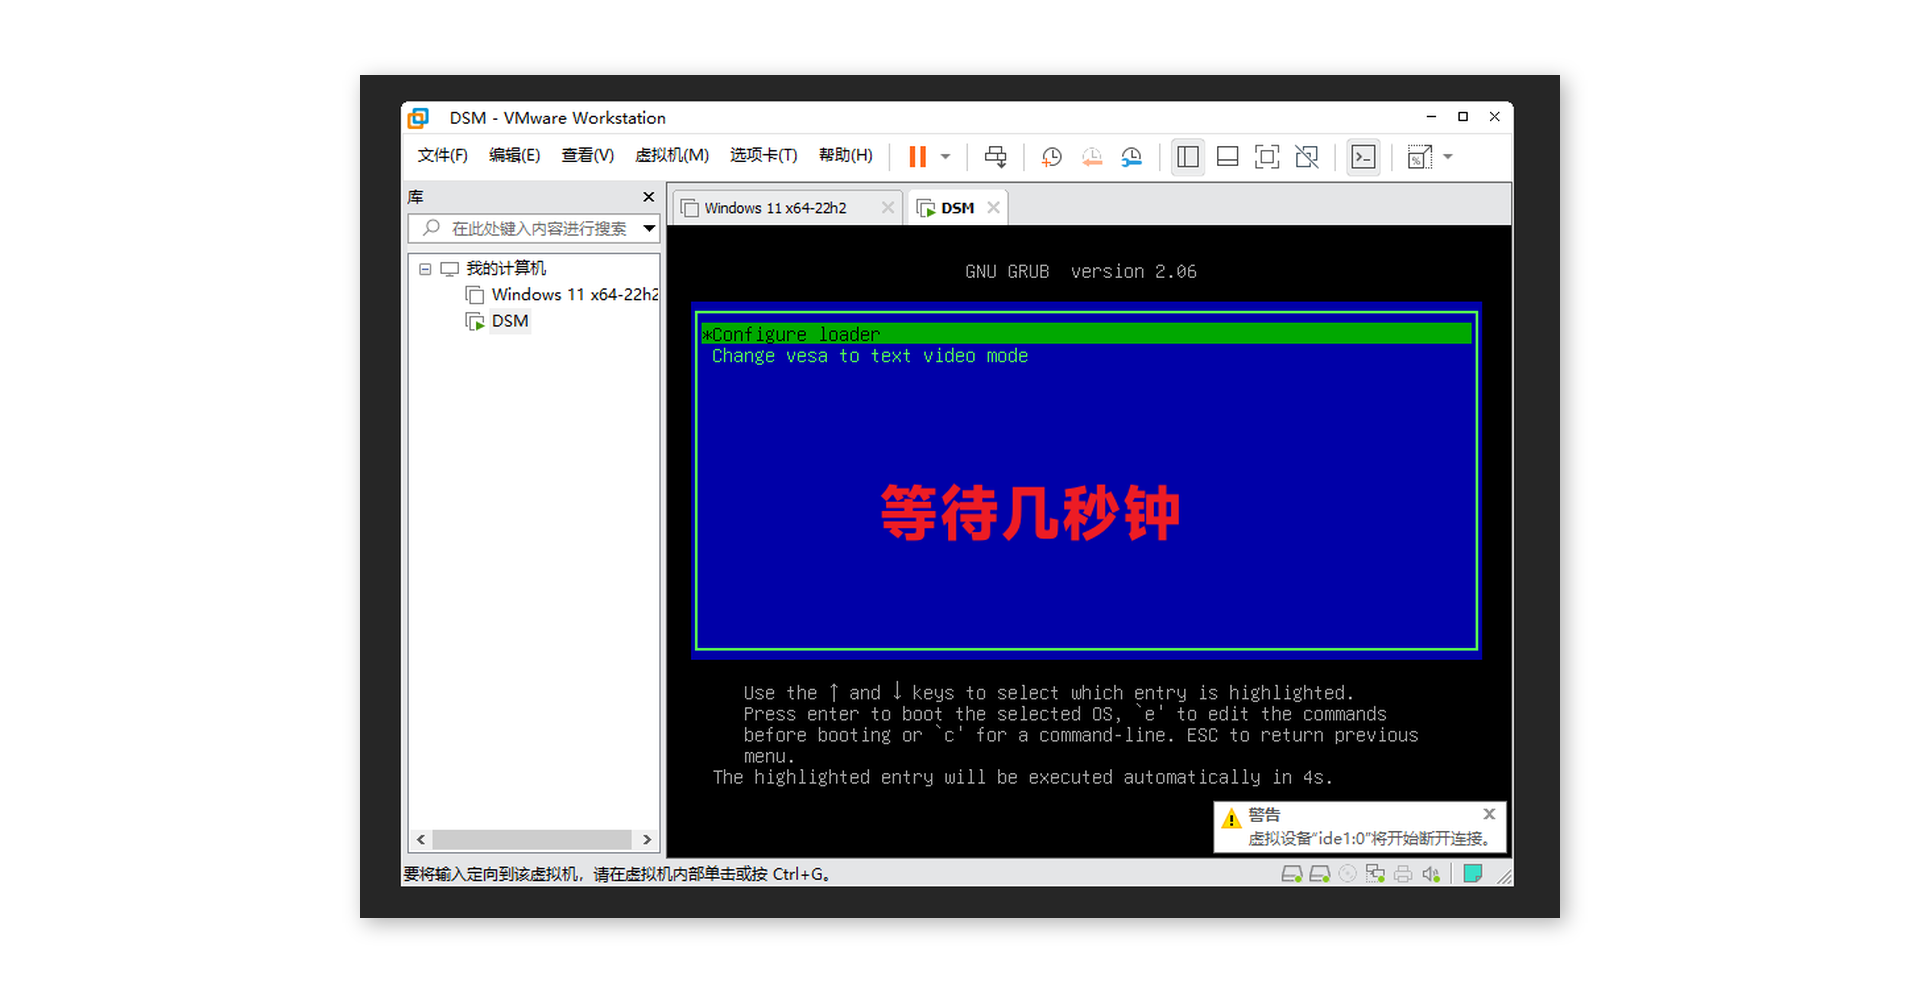Screen dimensions: 1920x993
Task: Collapse the 我的计算机 tree node
Action: 425,269
